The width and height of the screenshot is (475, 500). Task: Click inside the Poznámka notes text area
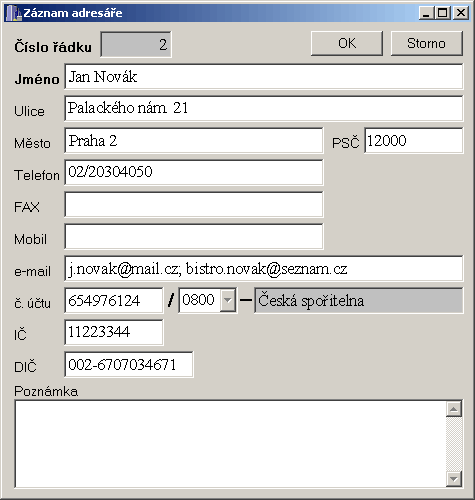230,444
